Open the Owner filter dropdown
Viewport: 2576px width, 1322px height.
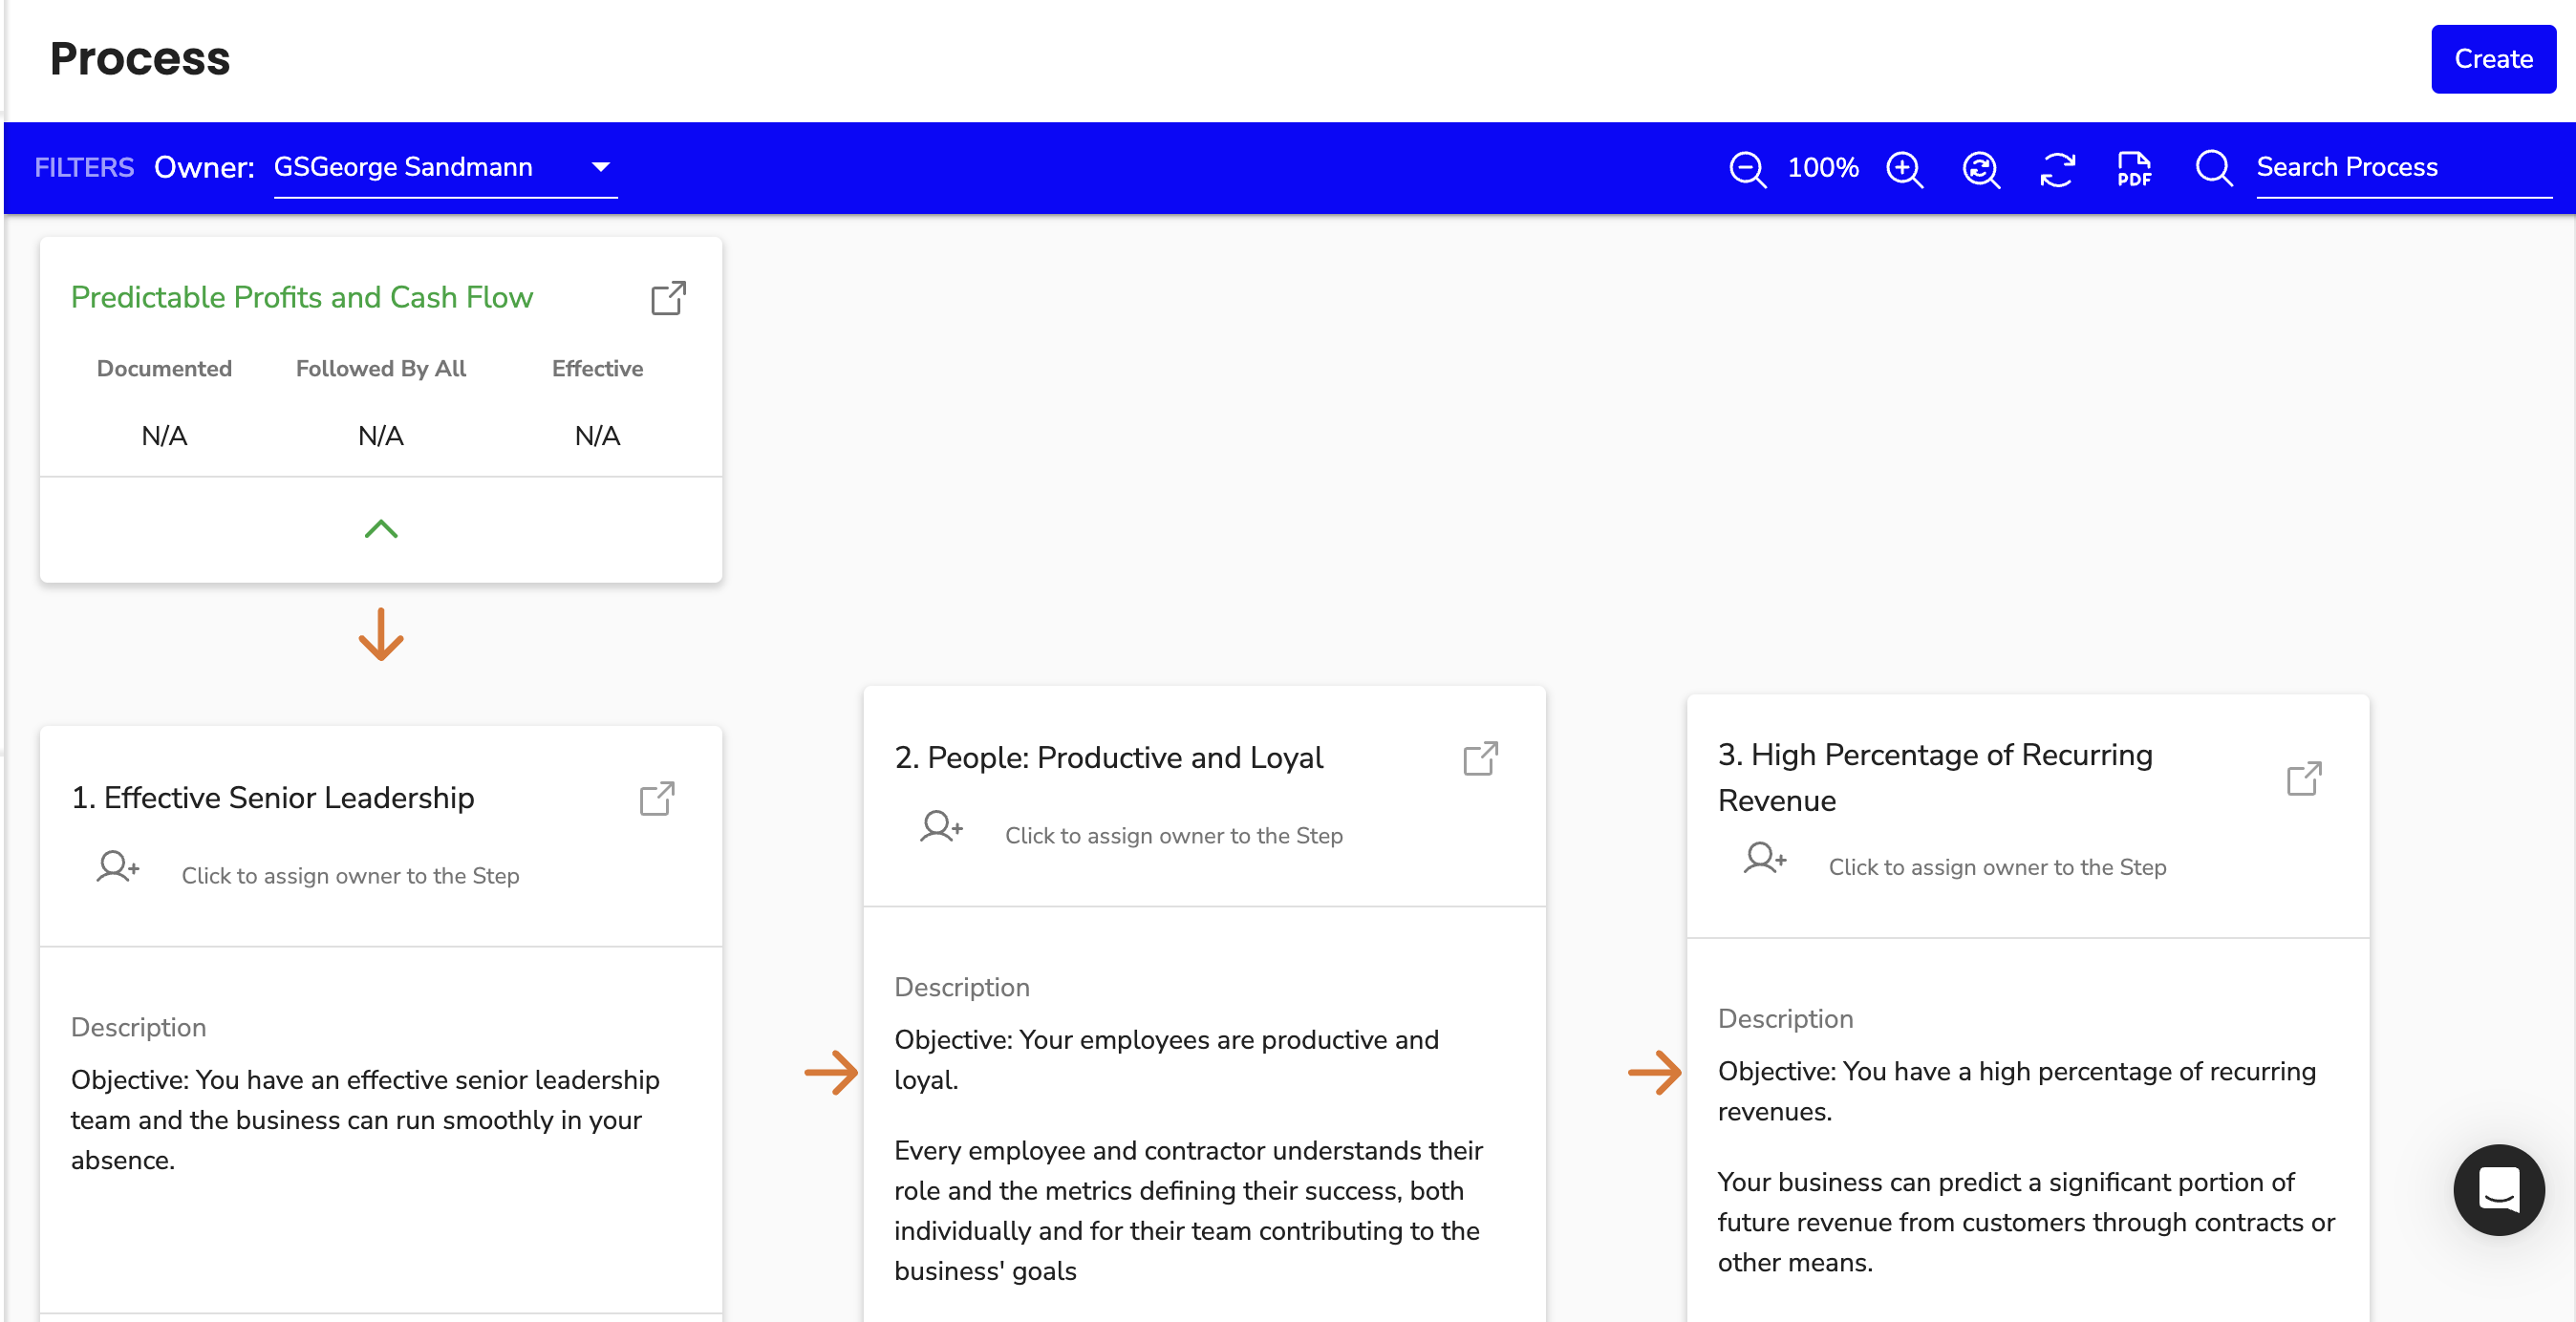[x=445, y=167]
